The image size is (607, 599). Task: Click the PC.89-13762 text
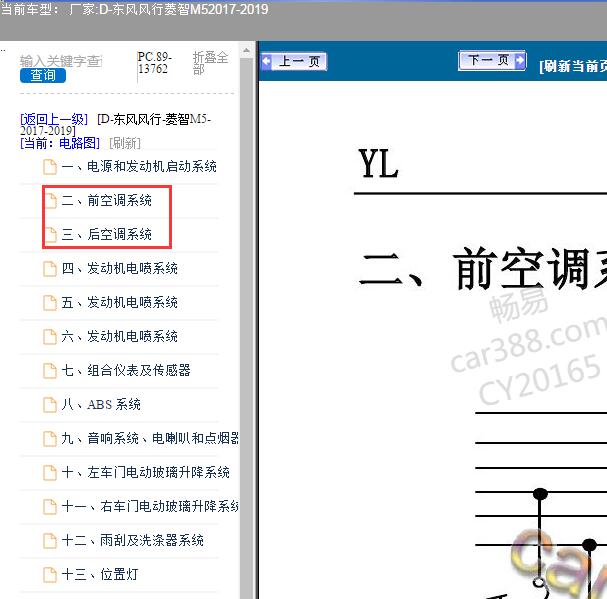click(x=154, y=63)
